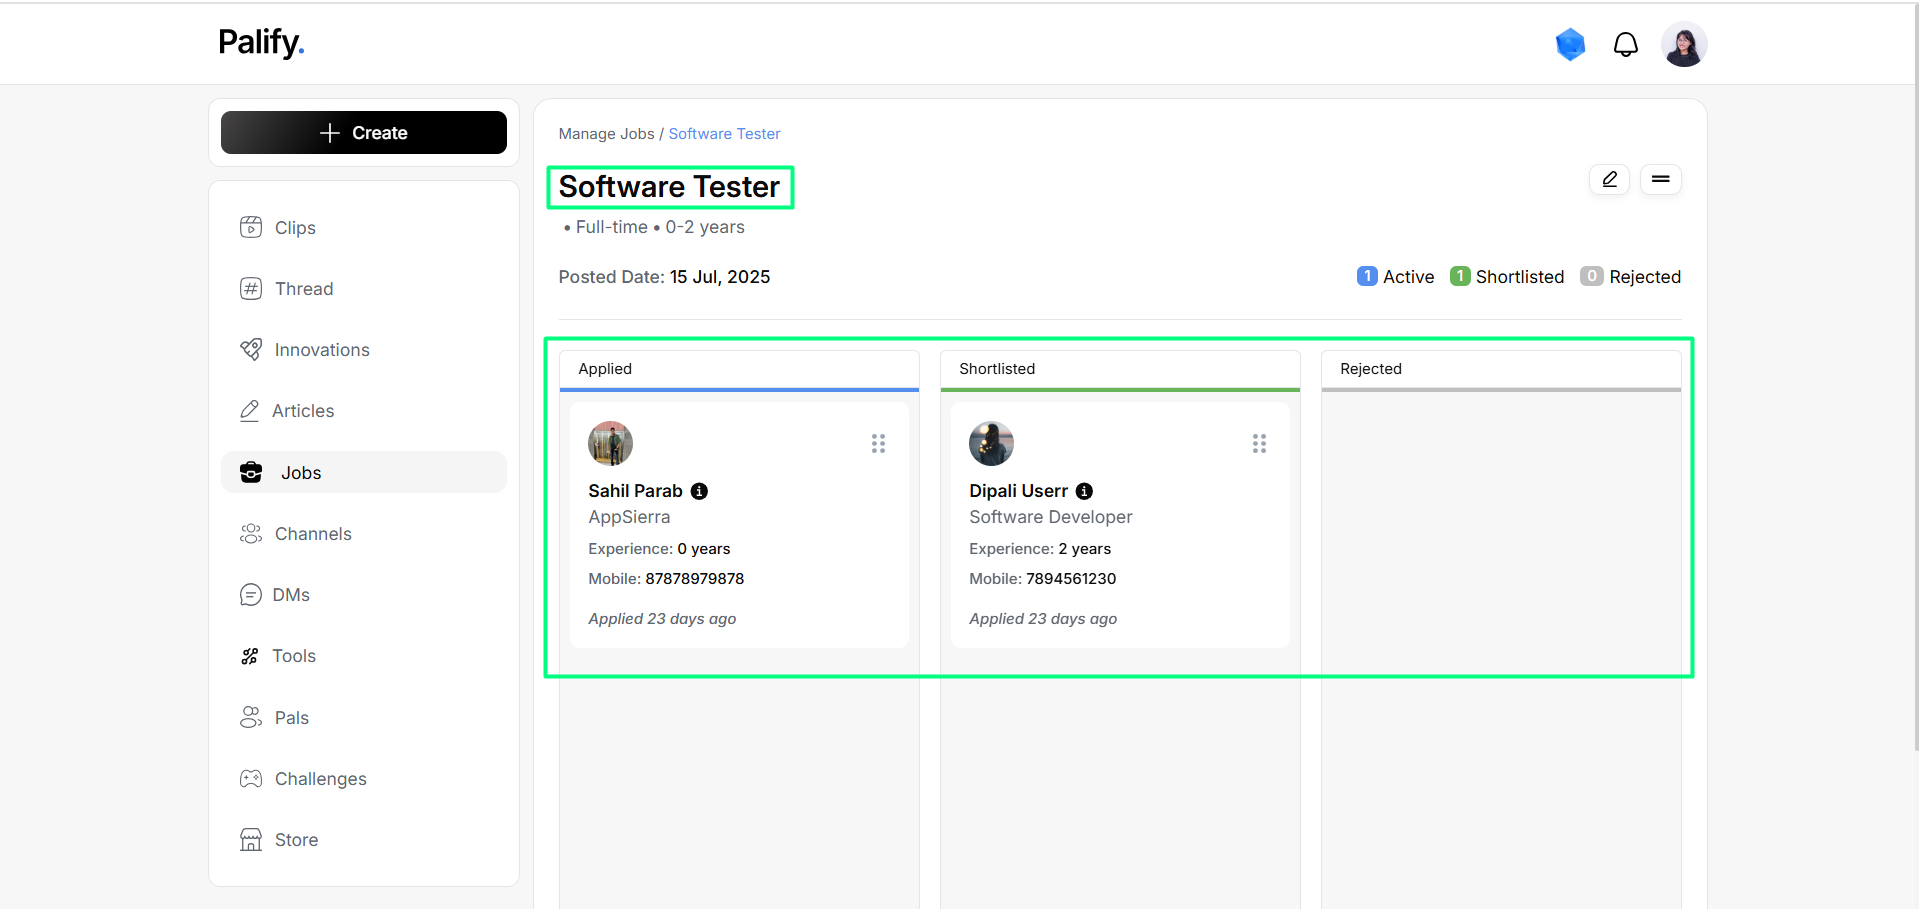Screen dimensions: 1919x909
Task: Open drag handle options on Sahil Parab card
Action: [x=878, y=443]
